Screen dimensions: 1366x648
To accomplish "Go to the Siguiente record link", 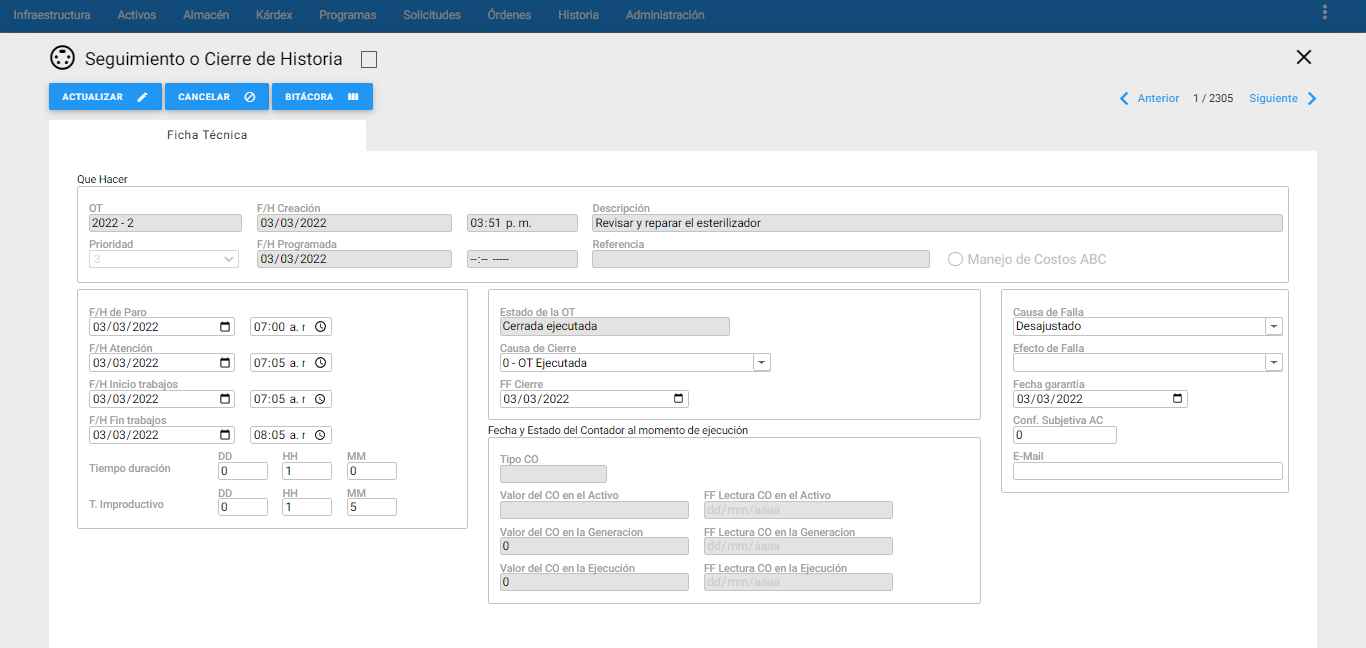I will pyautogui.click(x=1273, y=98).
